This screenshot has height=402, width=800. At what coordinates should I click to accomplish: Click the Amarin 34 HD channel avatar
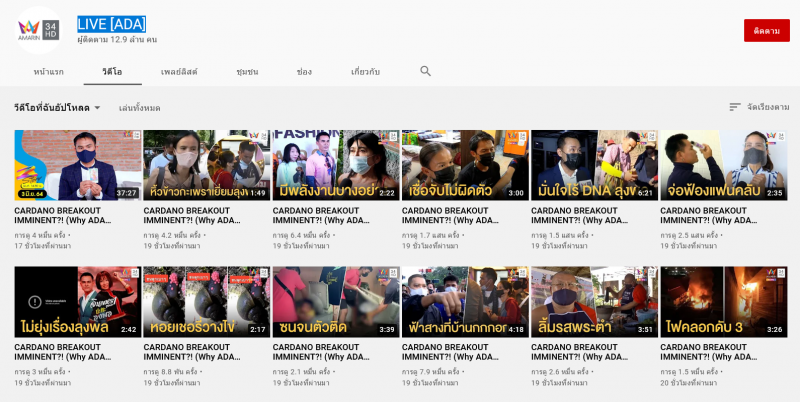pyautogui.click(x=38, y=30)
